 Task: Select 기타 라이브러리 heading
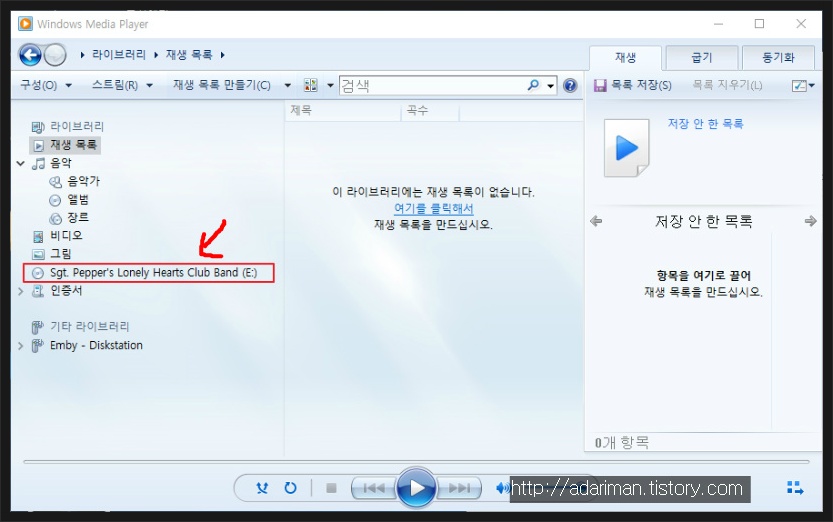(90, 326)
